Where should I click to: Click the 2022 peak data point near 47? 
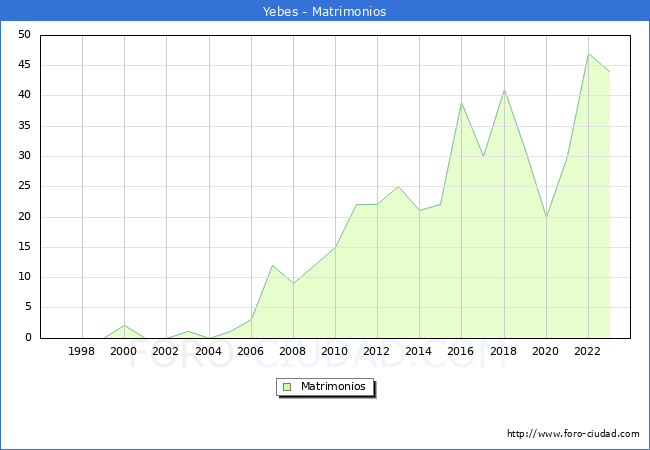(x=588, y=54)
